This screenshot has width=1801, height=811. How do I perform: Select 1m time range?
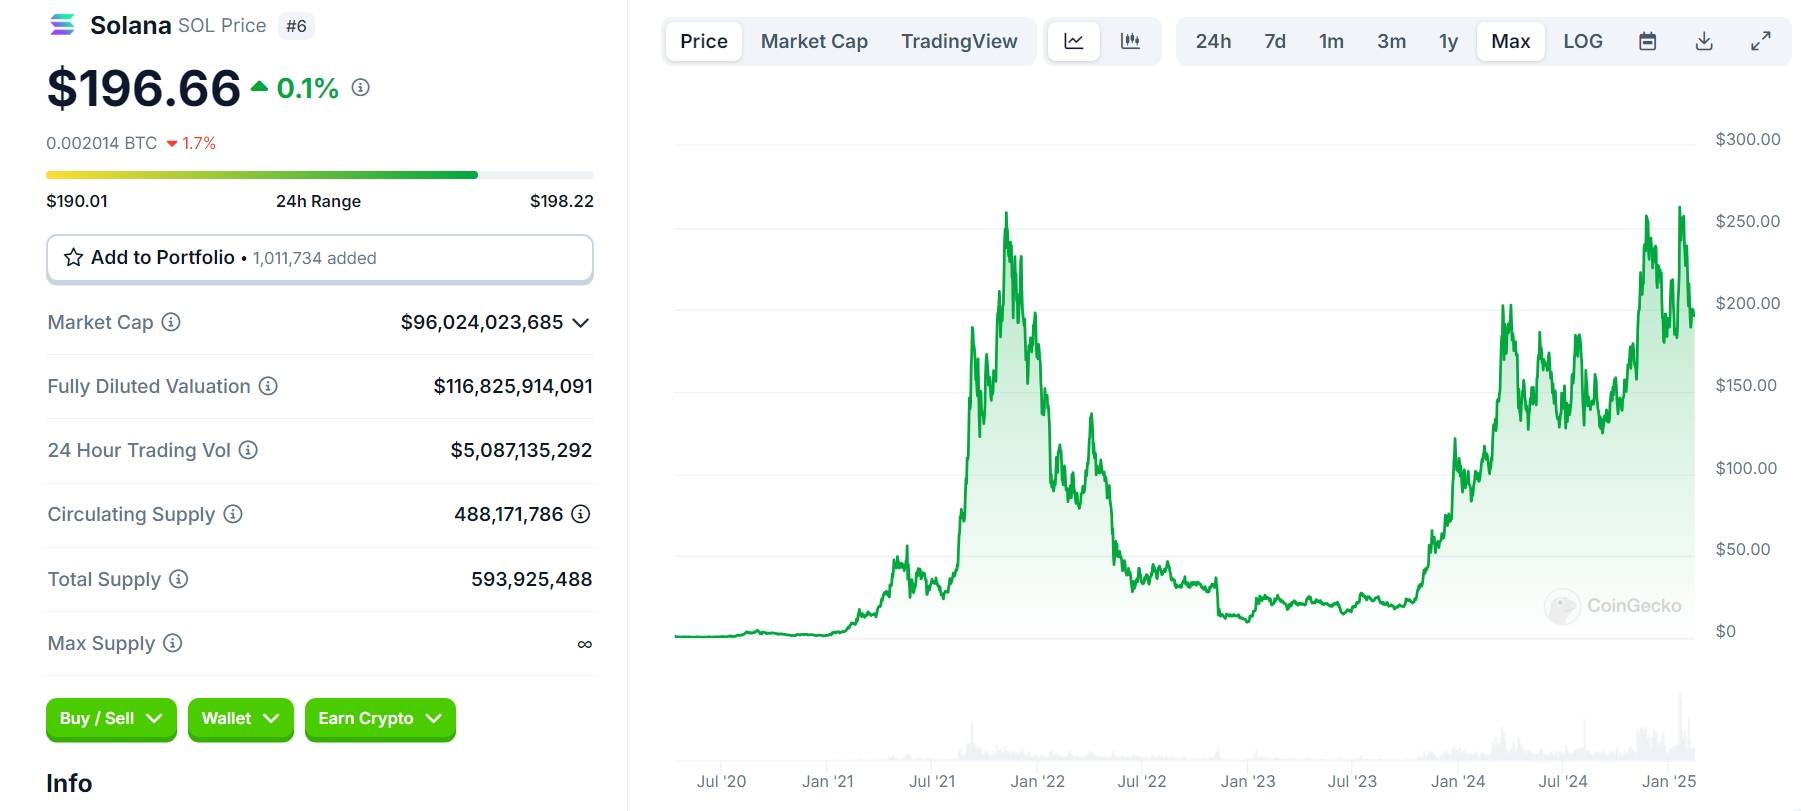(1331, 41)
